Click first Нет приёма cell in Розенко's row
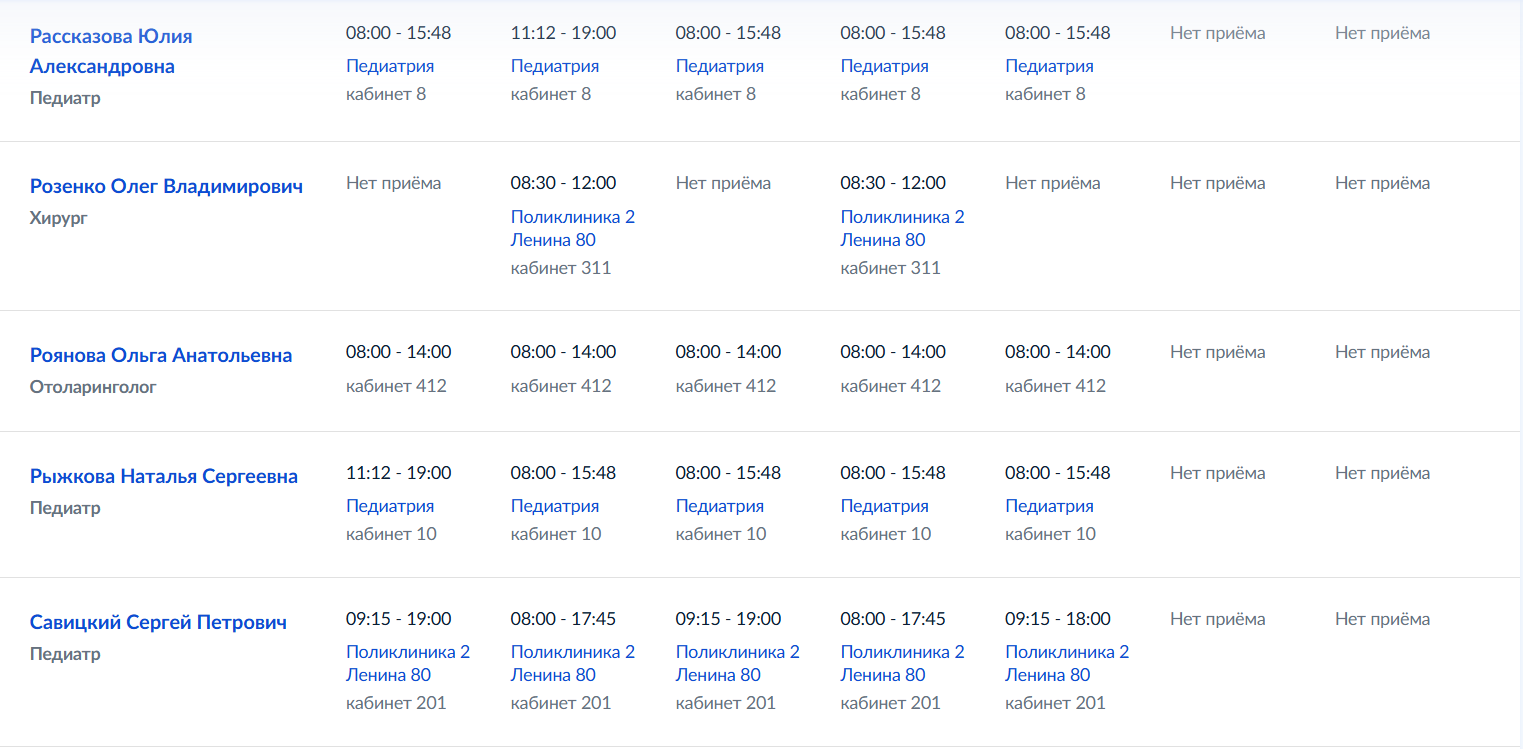 393,183
